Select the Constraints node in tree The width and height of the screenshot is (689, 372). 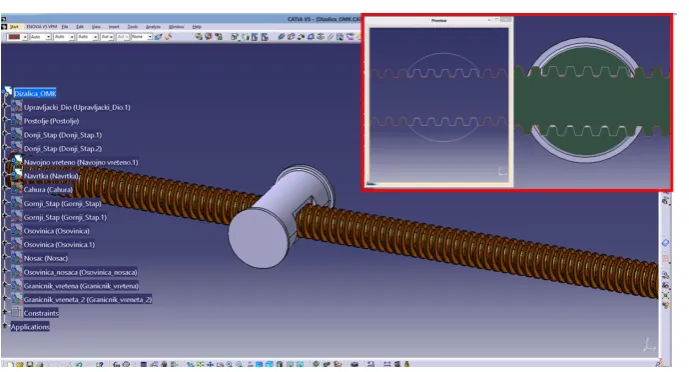[x=41, y=313]
